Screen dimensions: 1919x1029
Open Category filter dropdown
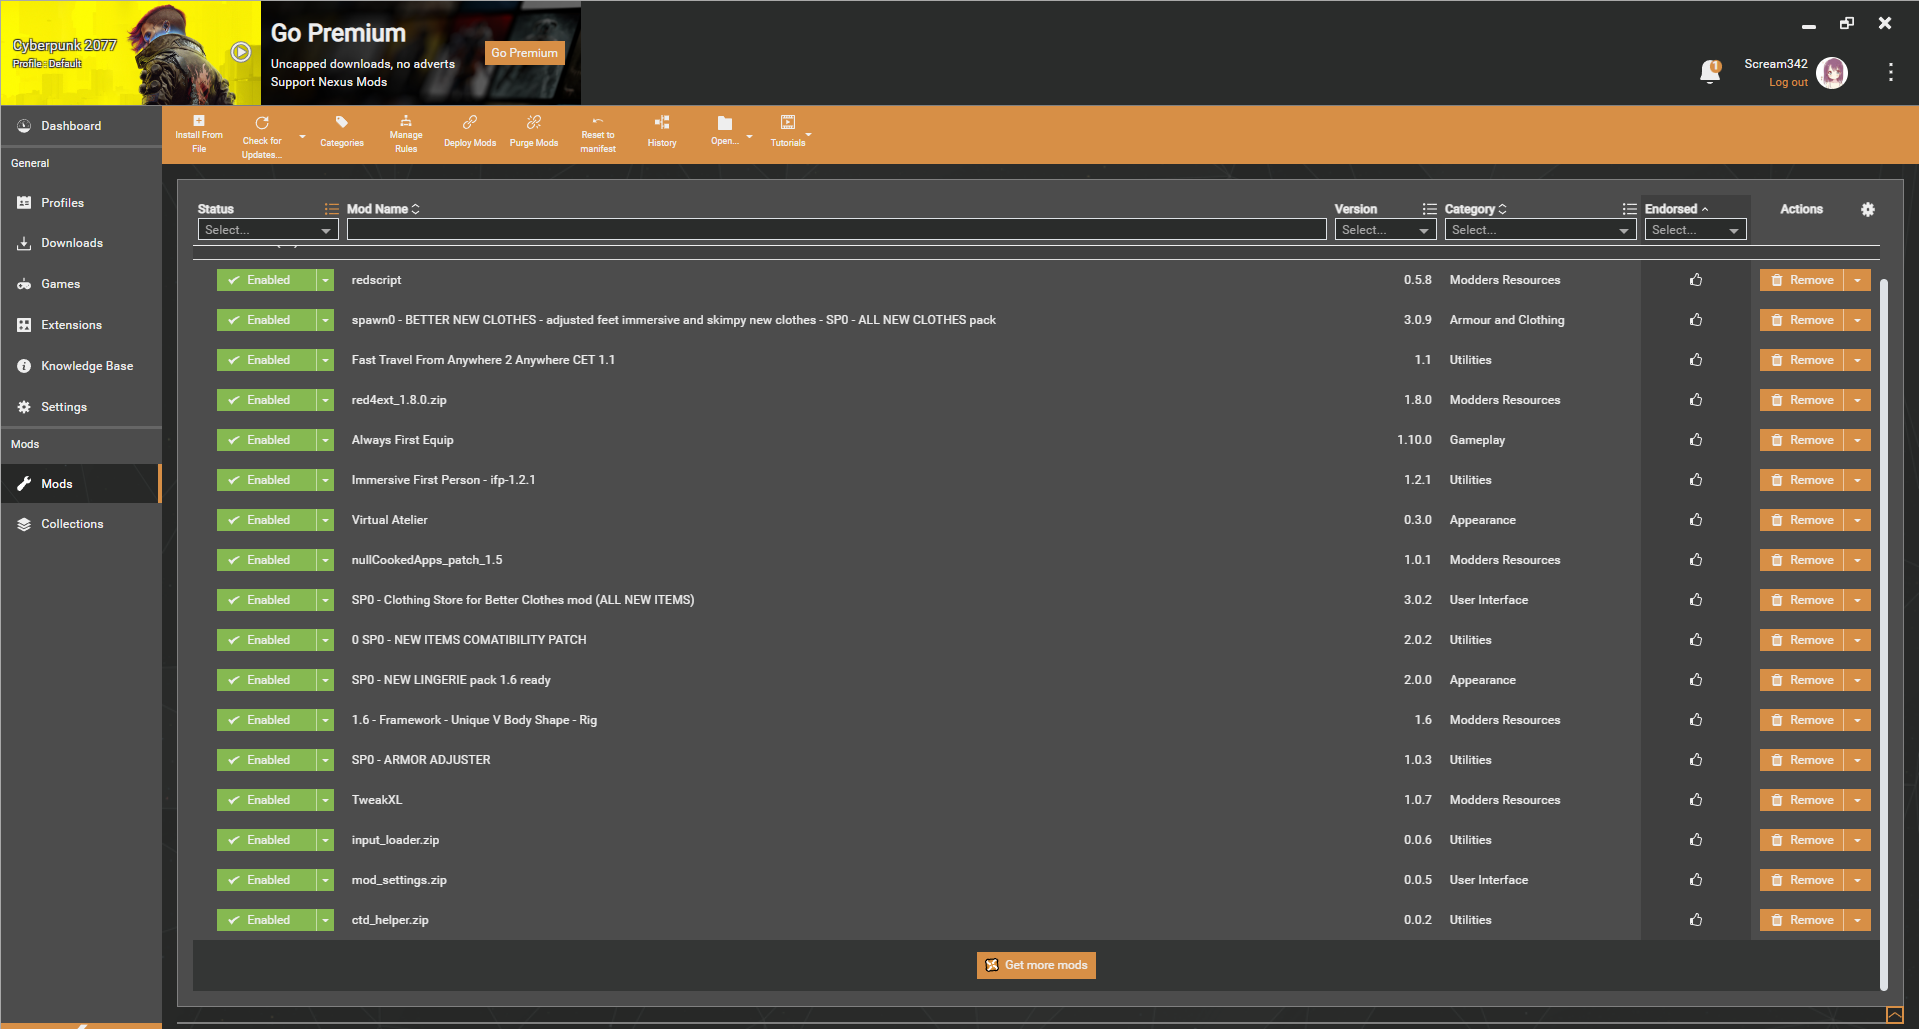click(x=1540, y=230)
